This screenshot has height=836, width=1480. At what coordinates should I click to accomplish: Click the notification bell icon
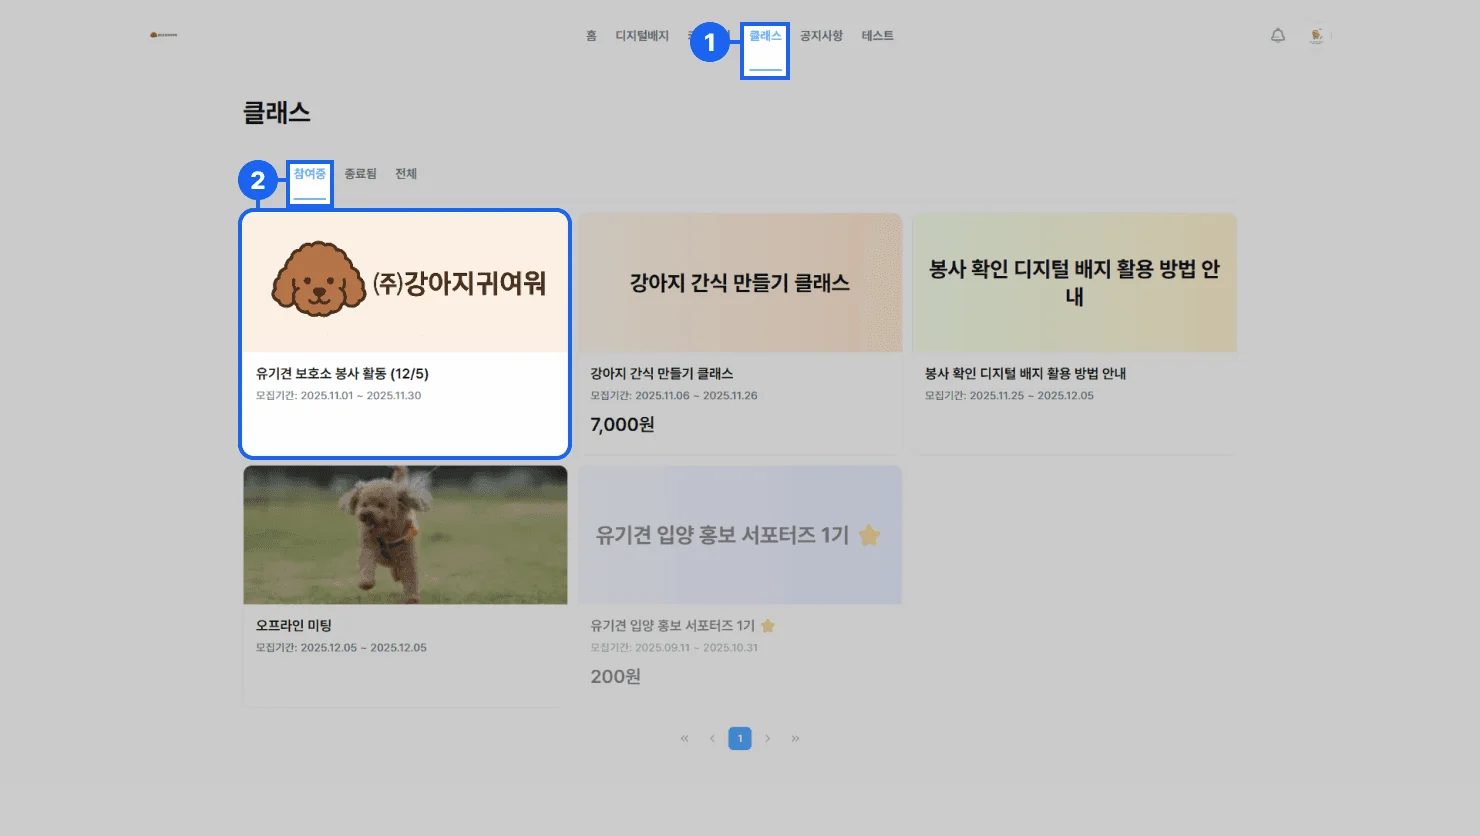1277,36
